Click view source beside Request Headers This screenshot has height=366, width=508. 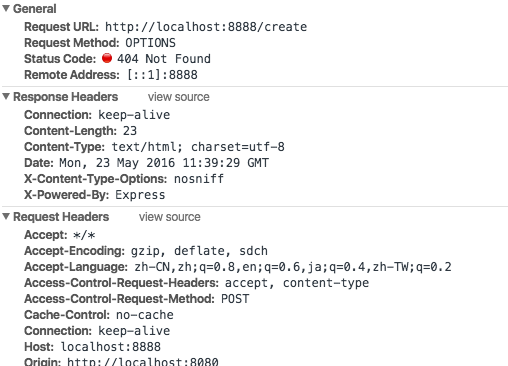(170, 217)
